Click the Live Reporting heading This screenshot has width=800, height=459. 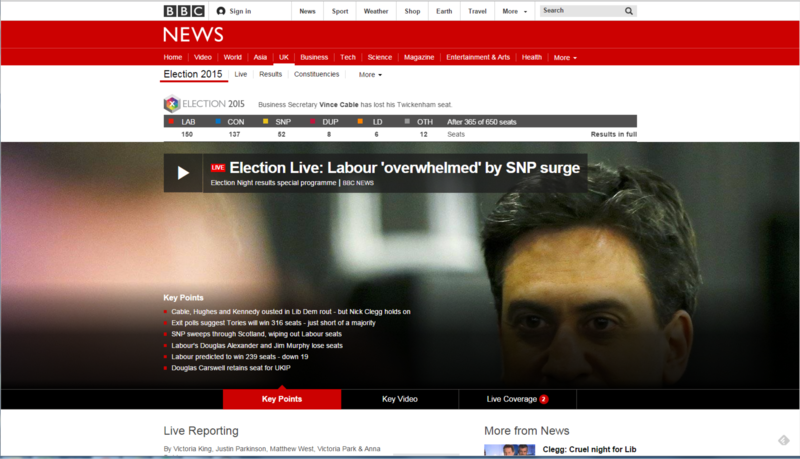[x=201, y=431]
